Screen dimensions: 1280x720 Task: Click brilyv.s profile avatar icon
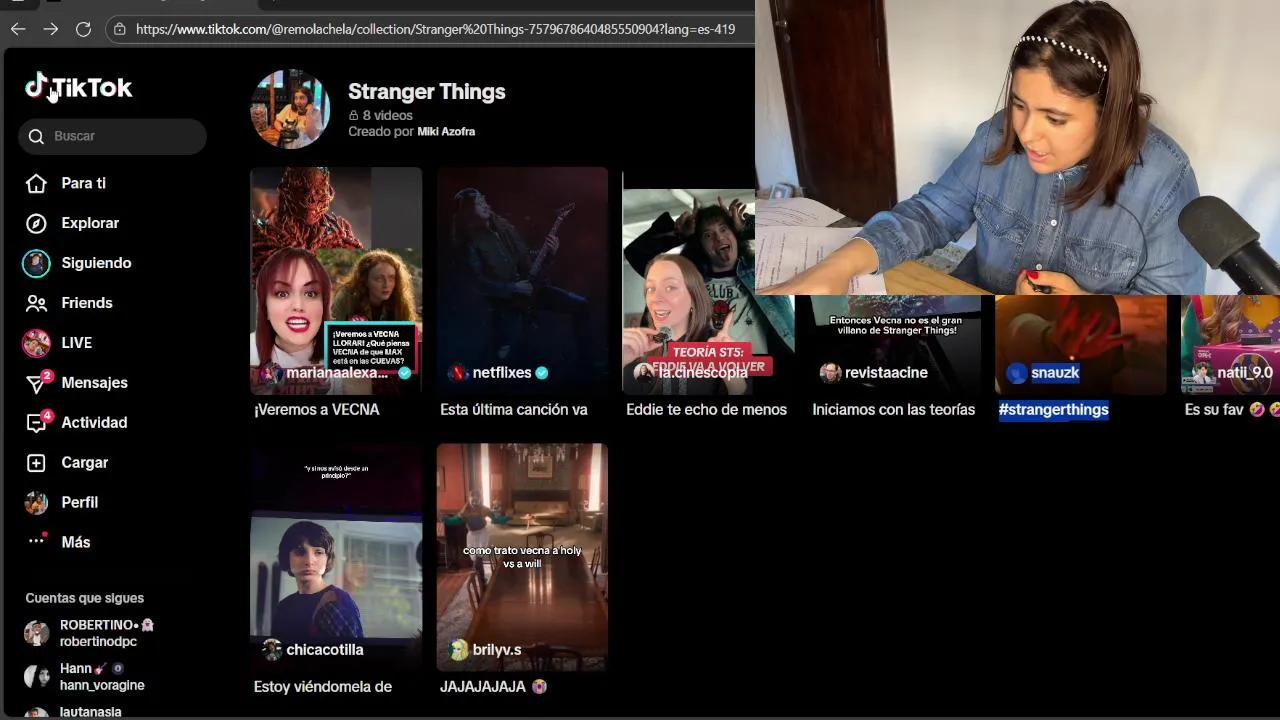point(458,650)
